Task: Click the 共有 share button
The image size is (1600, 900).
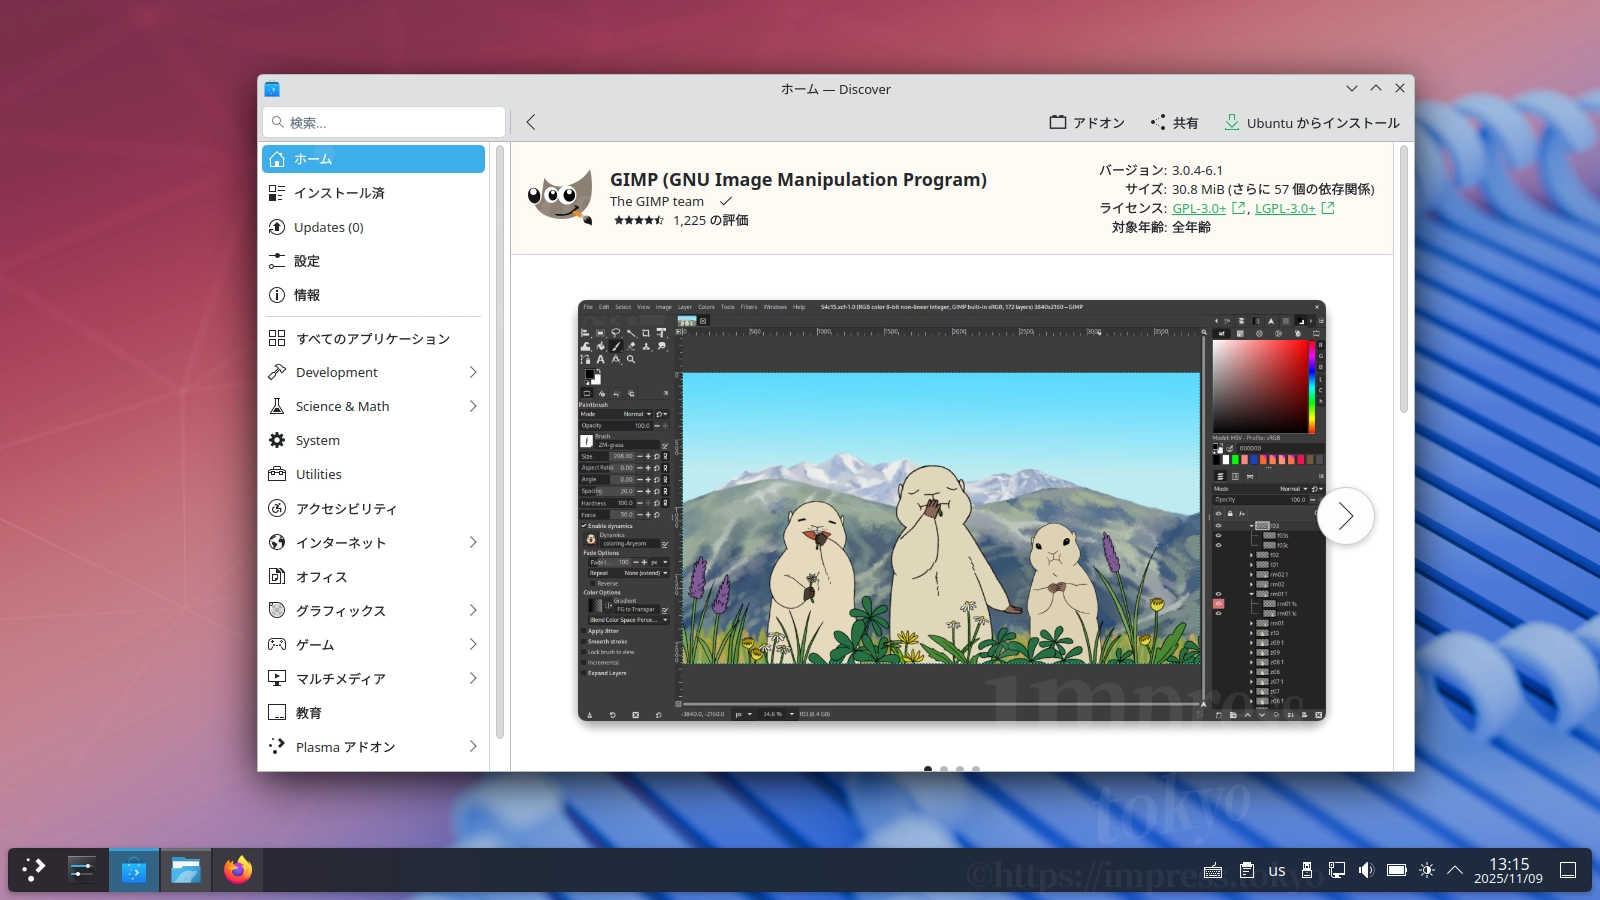Action: tap(1174, 122)
